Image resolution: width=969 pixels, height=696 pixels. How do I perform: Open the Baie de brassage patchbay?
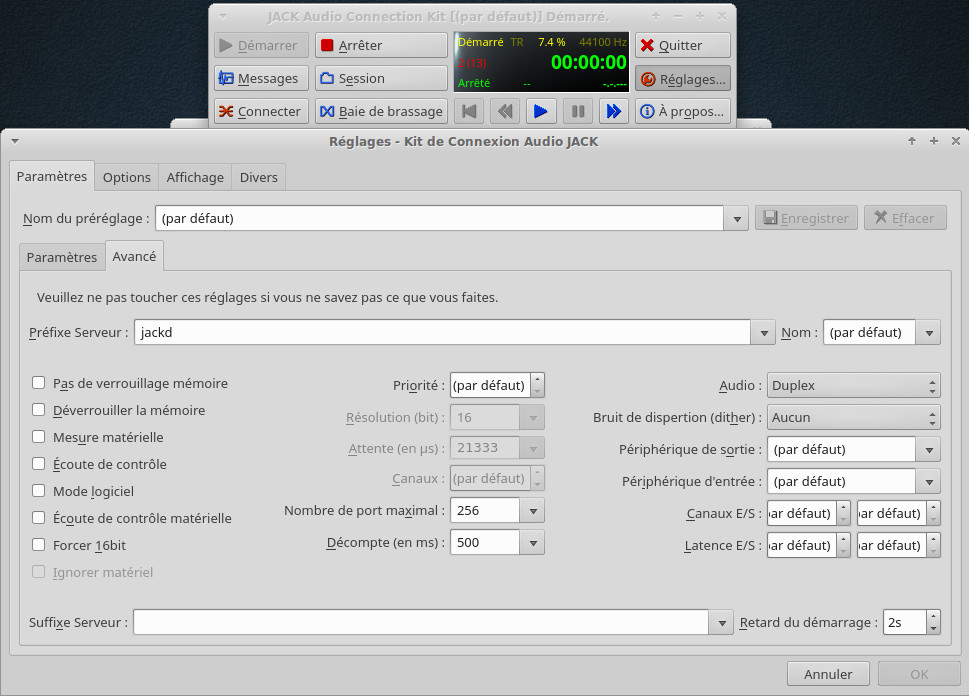pyautogui.click(x=381, y=111)
